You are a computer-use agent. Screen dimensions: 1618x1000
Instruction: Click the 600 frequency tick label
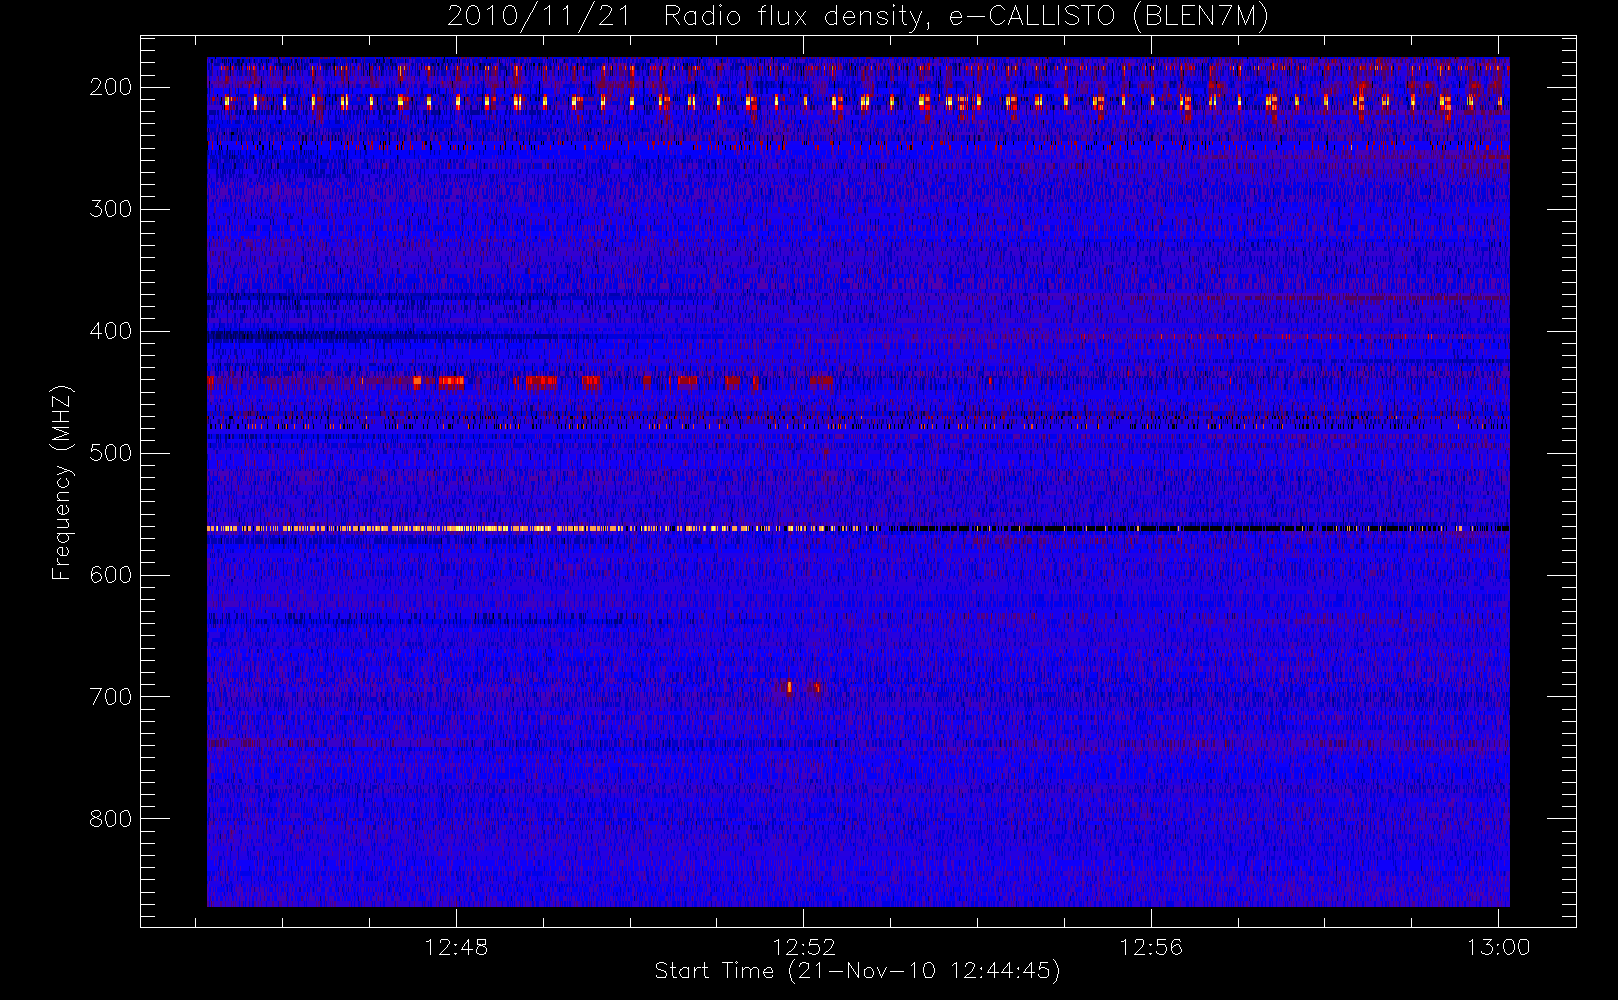(x=111, y=575)
